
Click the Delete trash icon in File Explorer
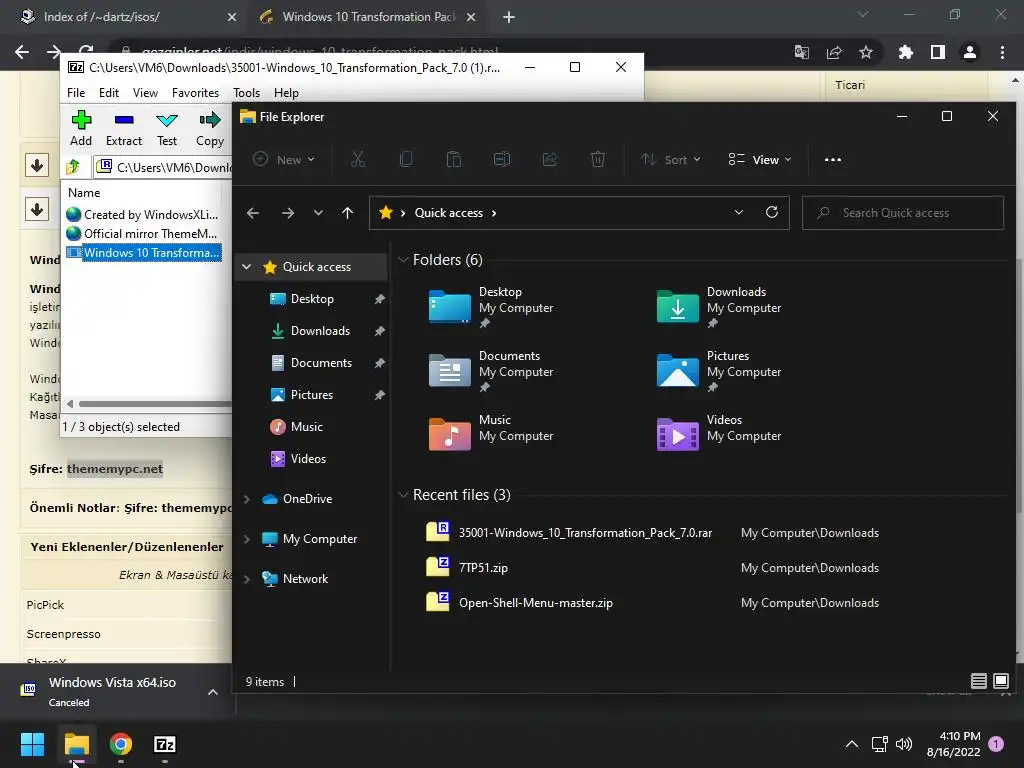coord(598,159)
